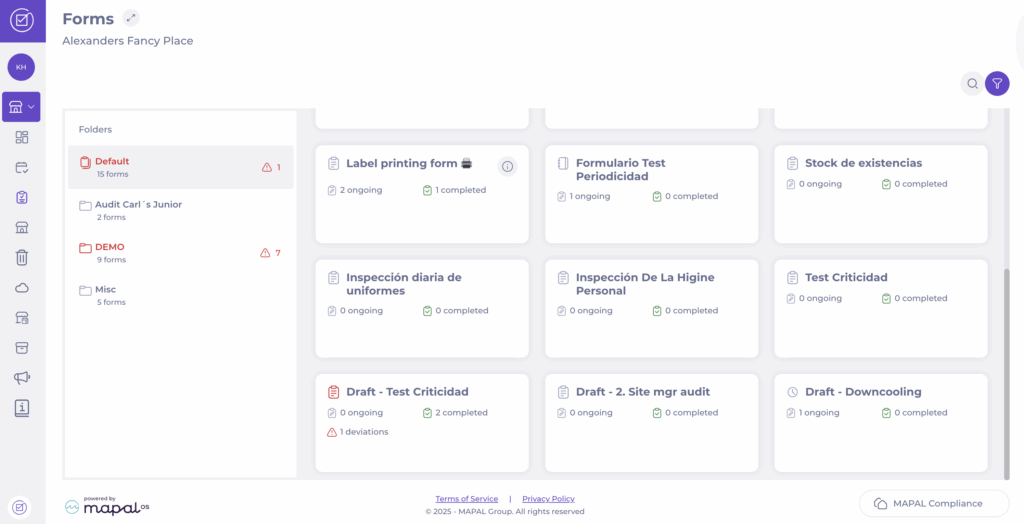The image size is (1024, 524).
Task: Click the megaphone announcements icon
Action: tap(21, 378)
